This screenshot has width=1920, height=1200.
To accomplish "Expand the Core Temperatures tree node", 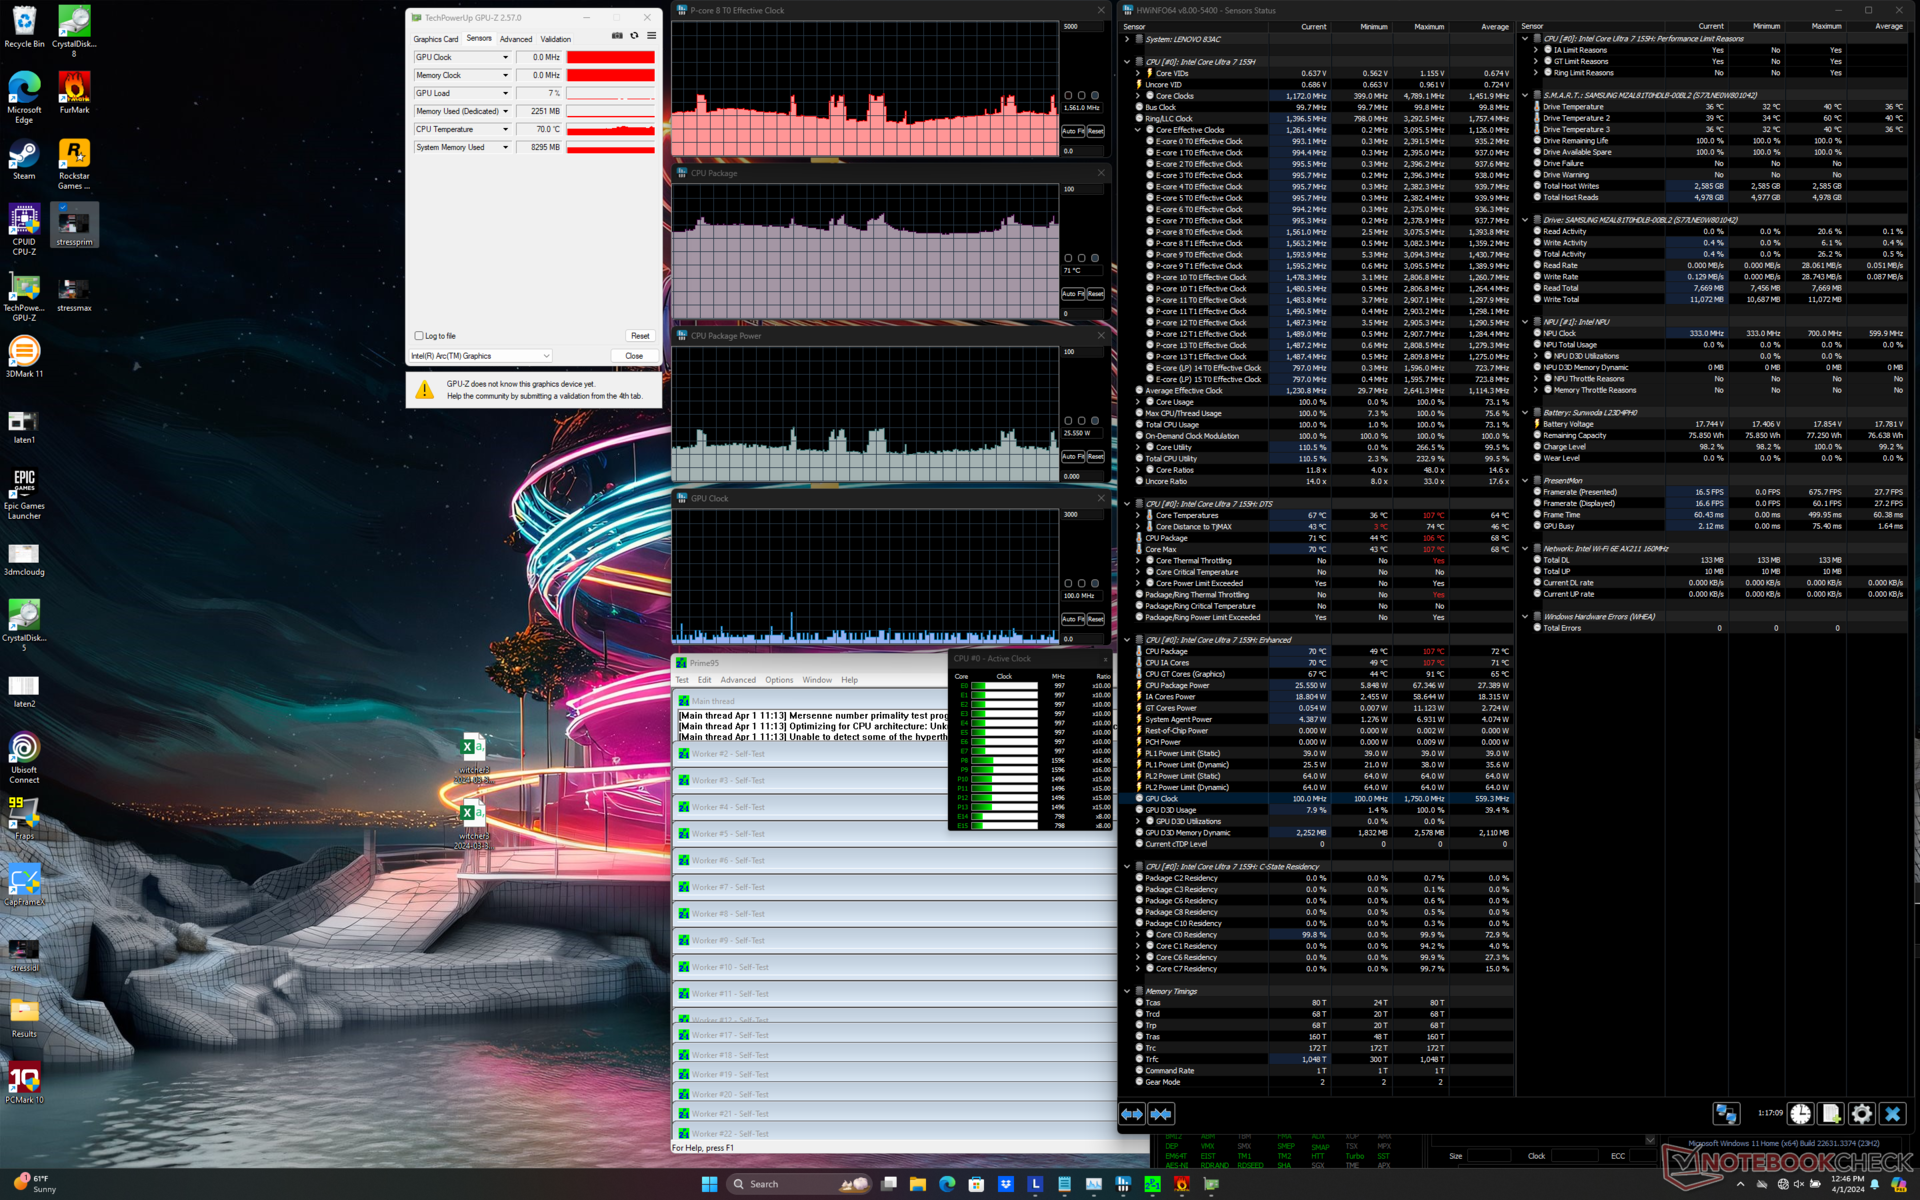I will [x=1138, y=515].
